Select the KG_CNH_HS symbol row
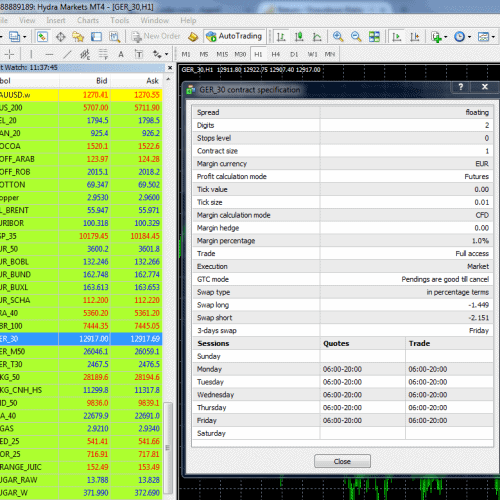Image resolution: width=500 pixels, height=500 pixels. [x=81, y=390]
